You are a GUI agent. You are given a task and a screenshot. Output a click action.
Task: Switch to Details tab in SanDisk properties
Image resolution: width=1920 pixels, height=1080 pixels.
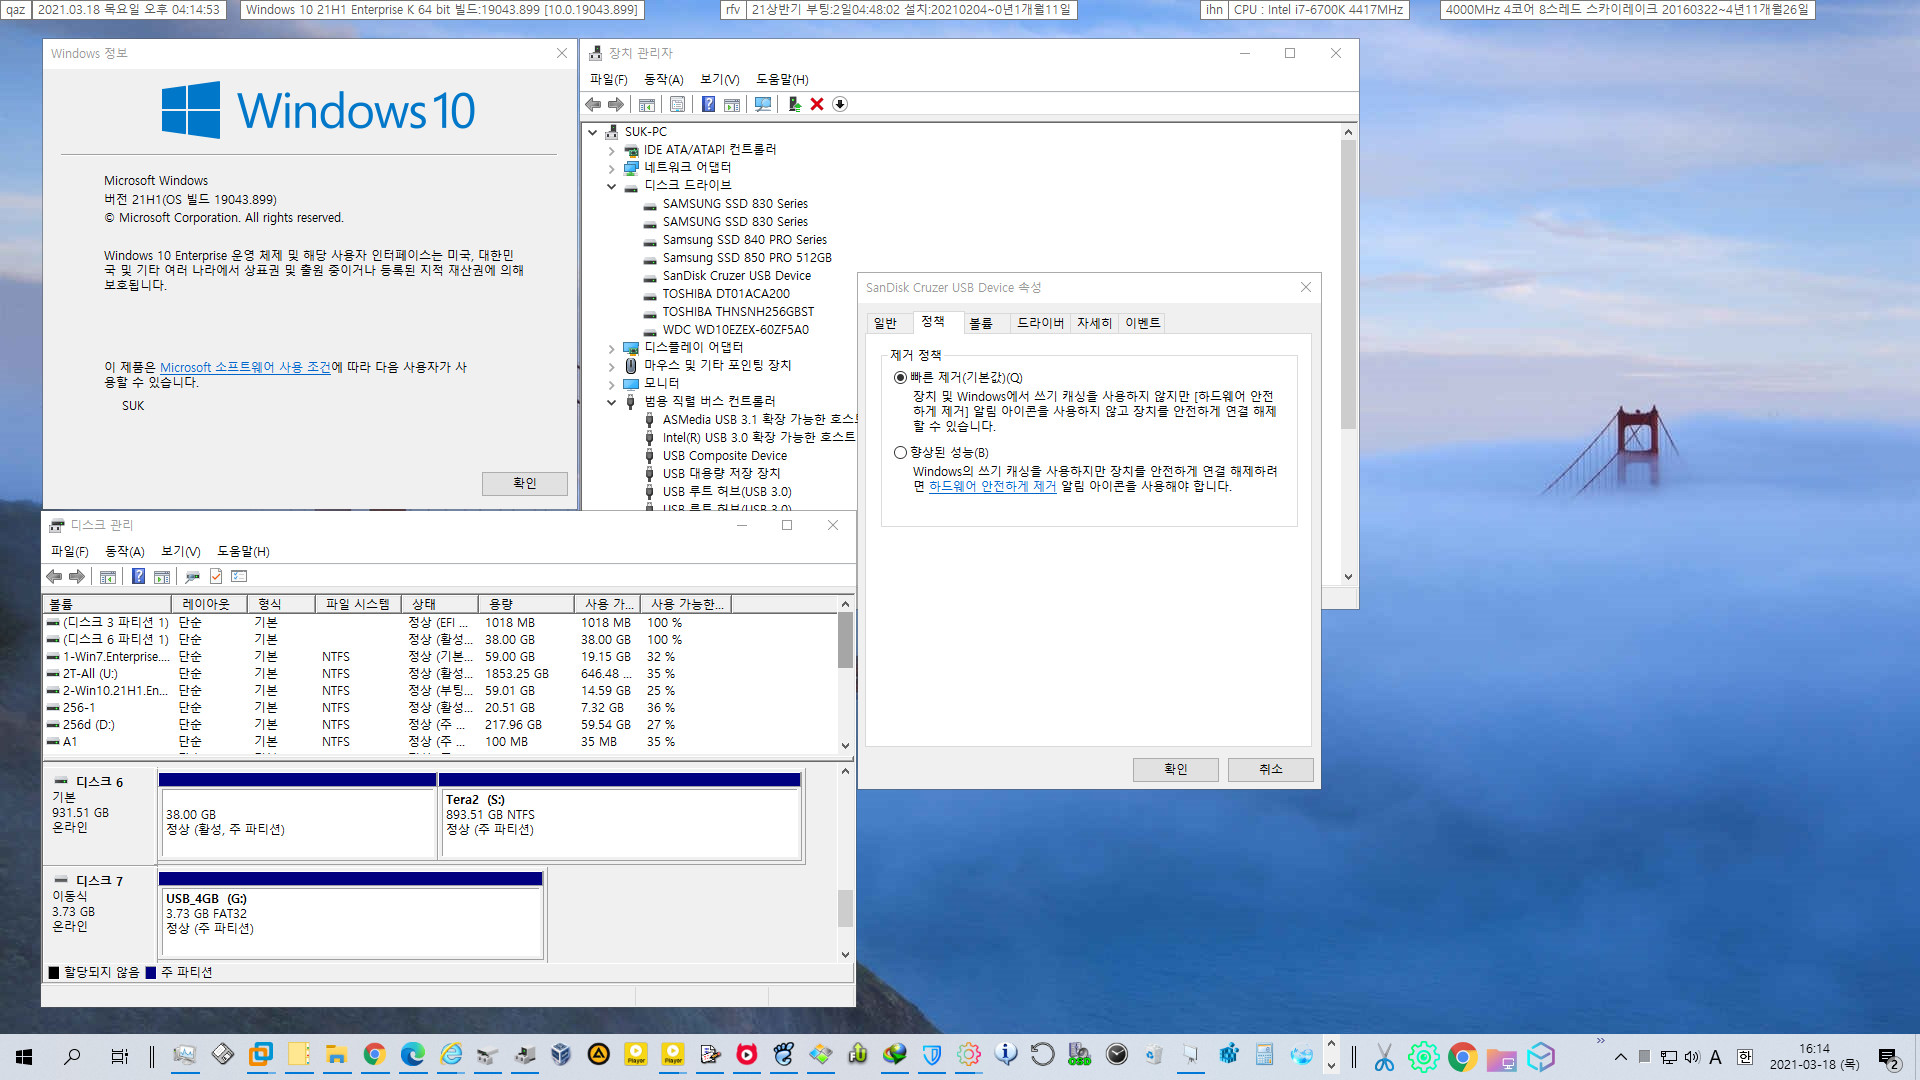[1094, 323]
